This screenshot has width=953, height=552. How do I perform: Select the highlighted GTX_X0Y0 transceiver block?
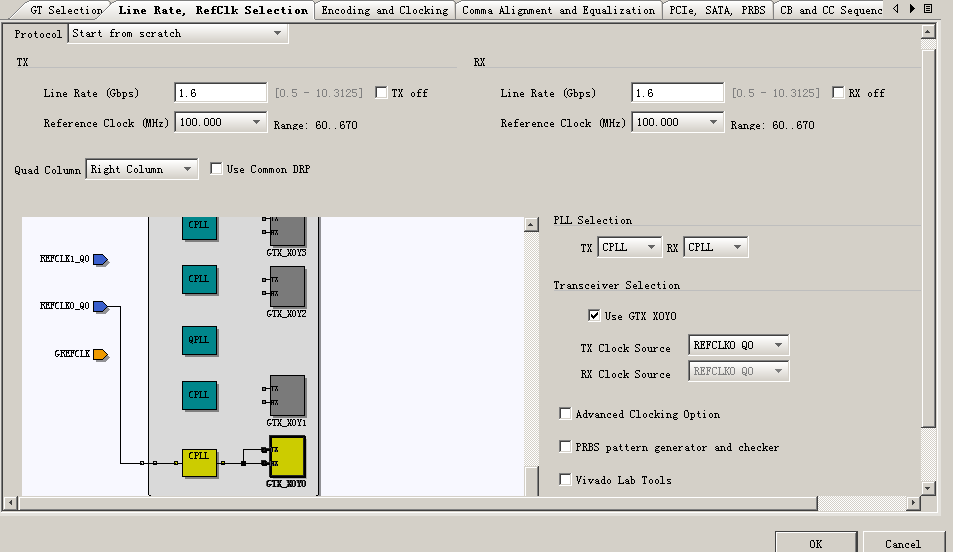(287, 457)
